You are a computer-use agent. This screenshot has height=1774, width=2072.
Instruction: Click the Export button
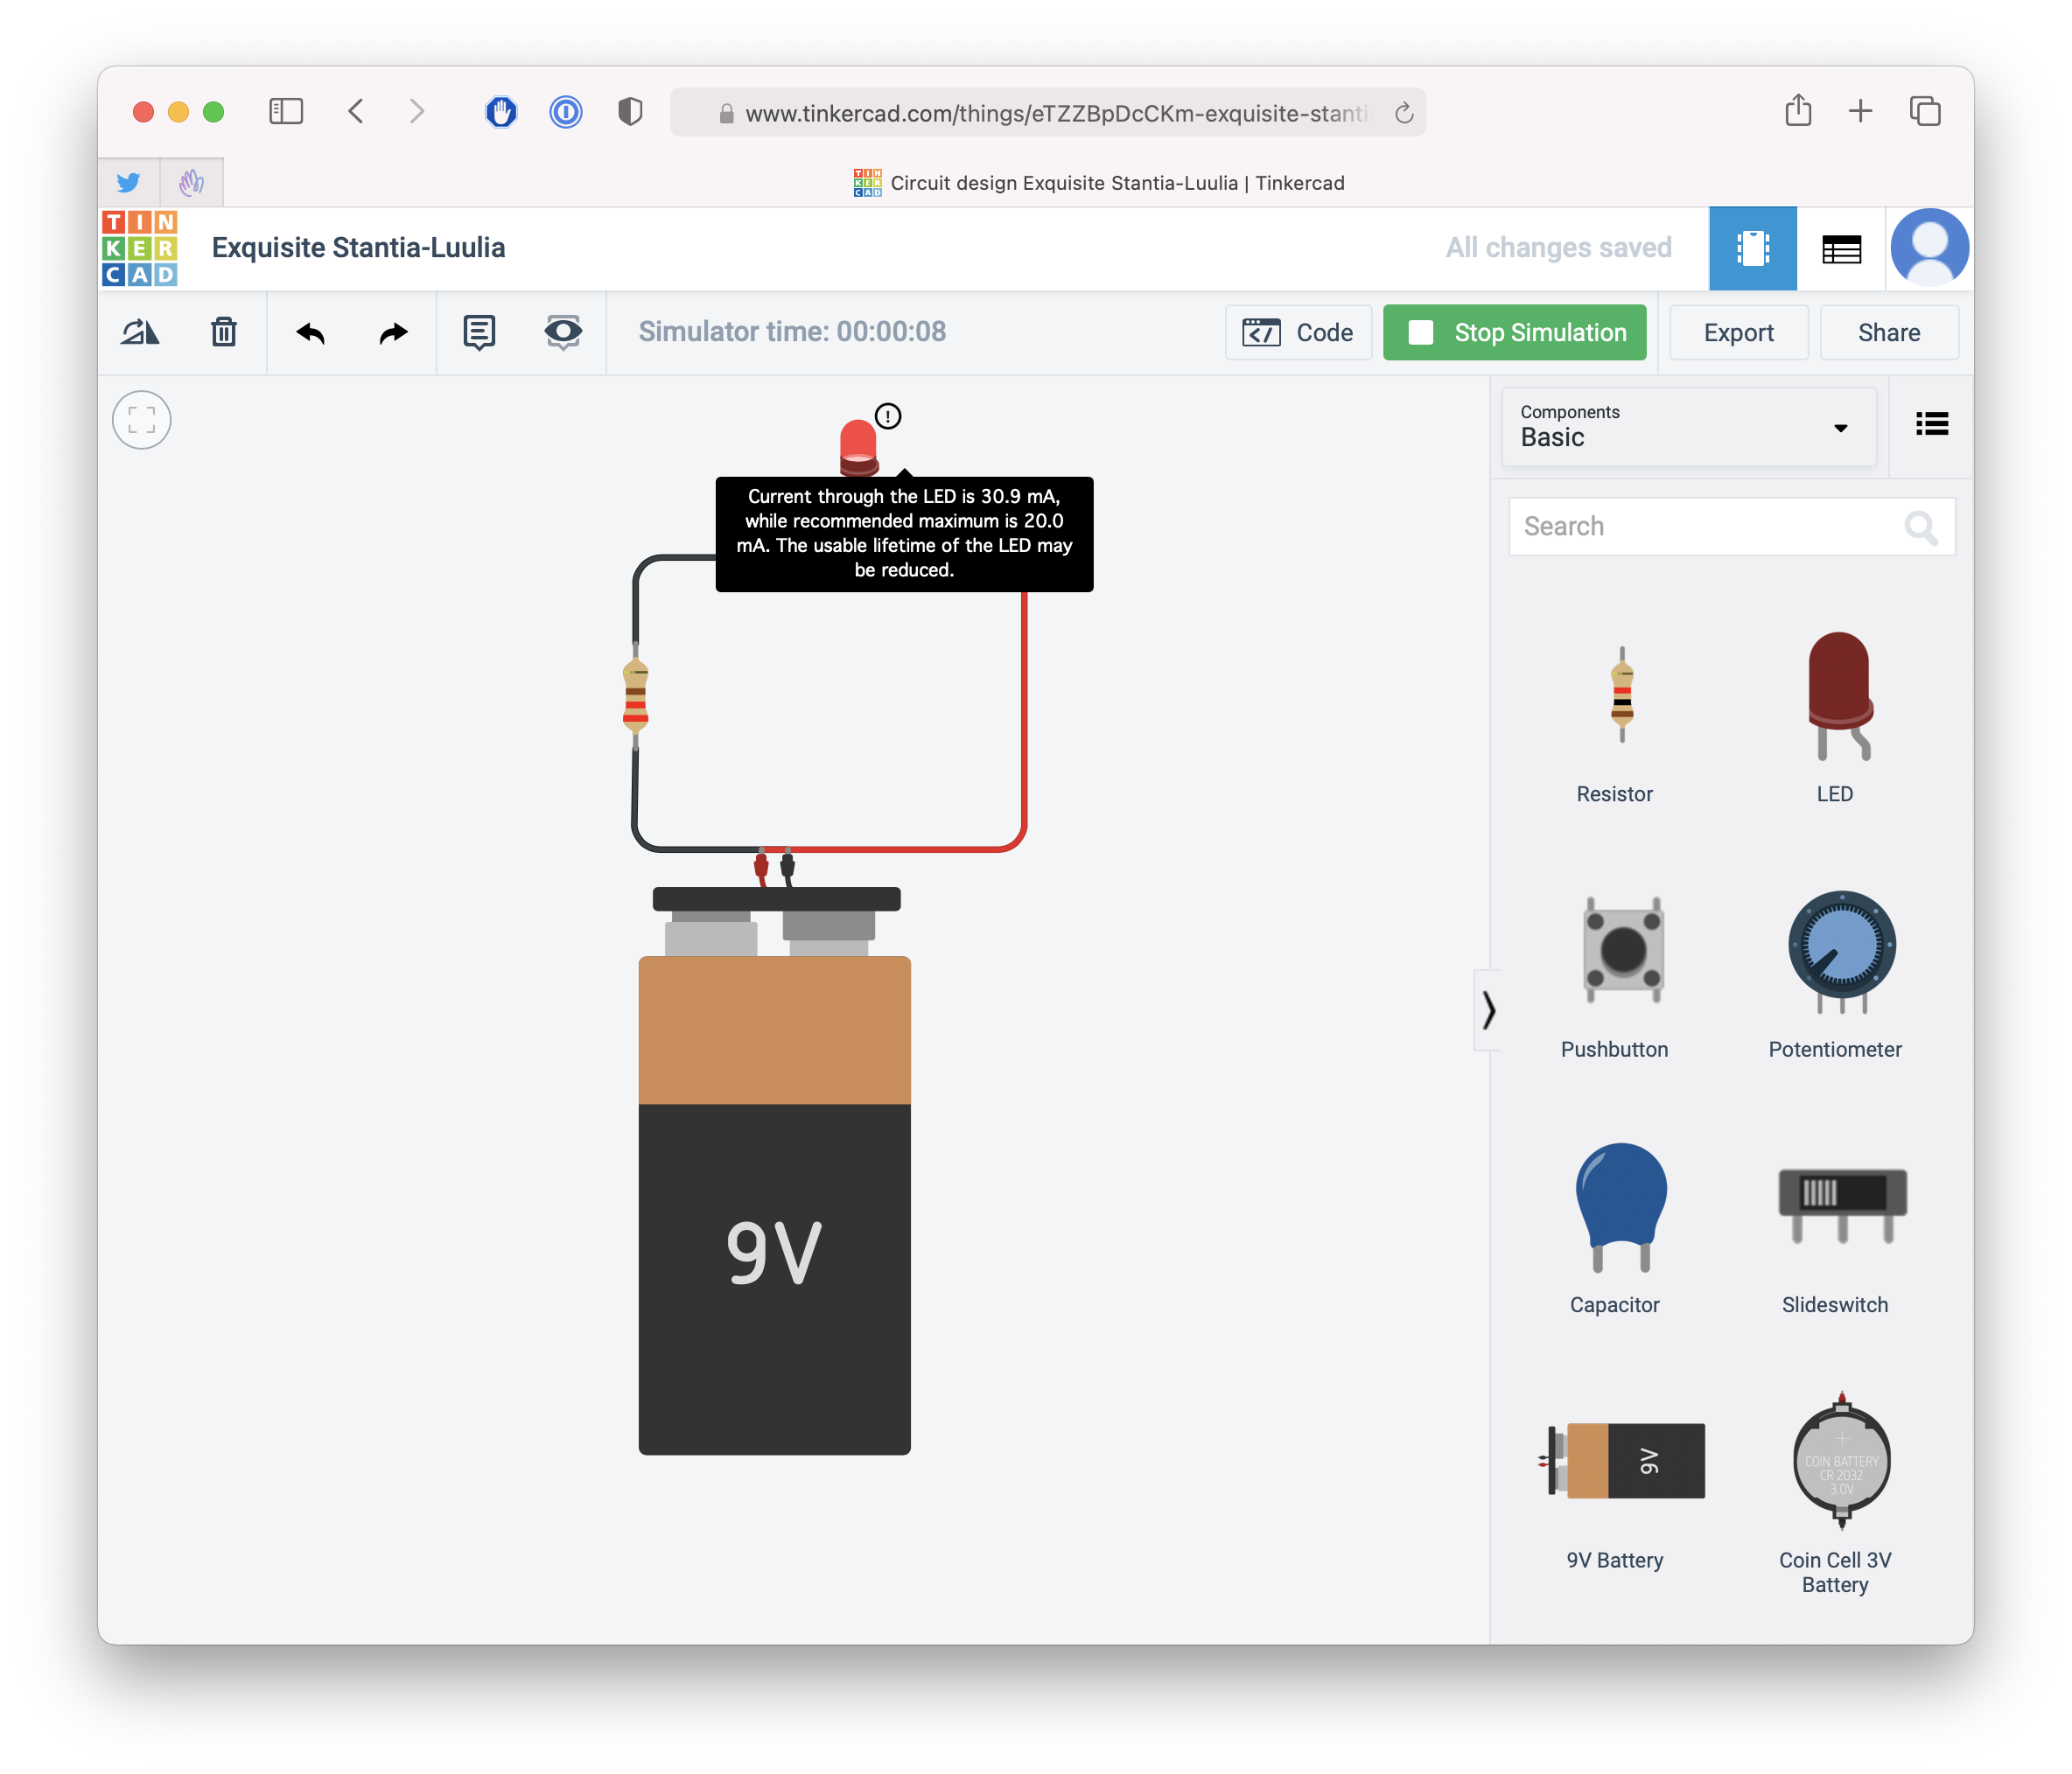tap(1738, 332)
